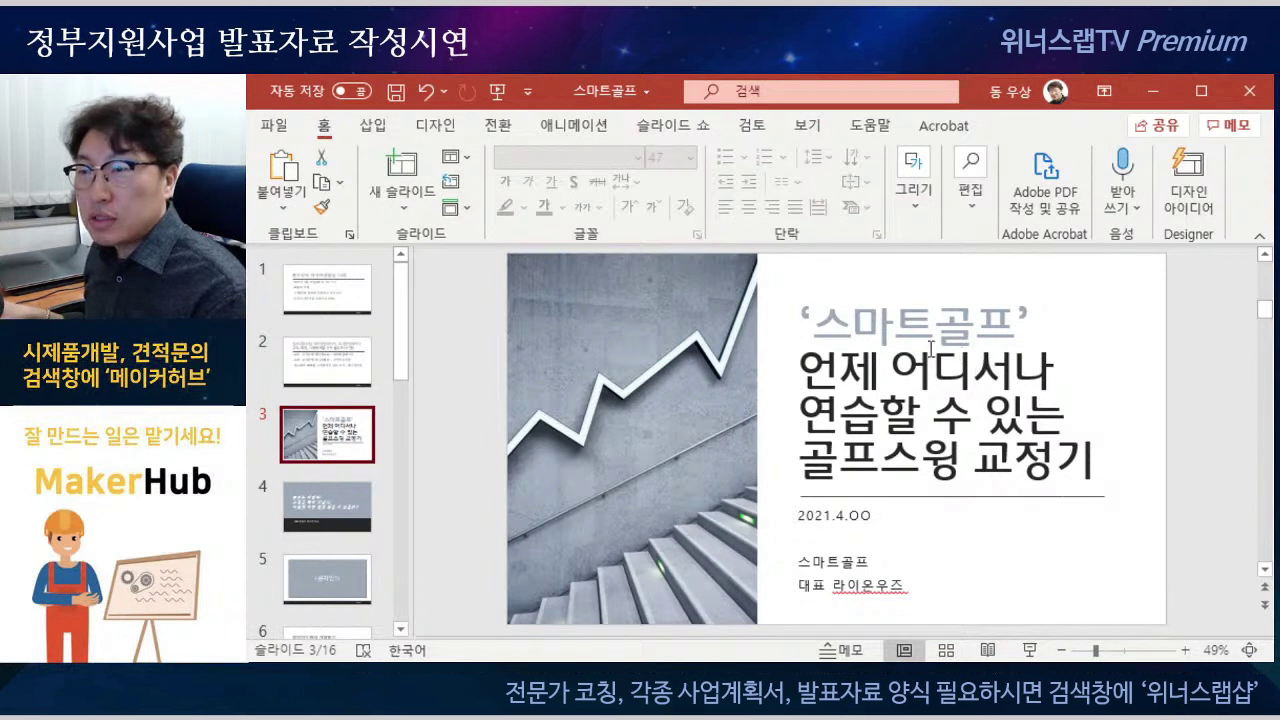1280x720 pixels.
Task: Start Slide Show from status bar icon
Action: click(x=1029, y=650)
